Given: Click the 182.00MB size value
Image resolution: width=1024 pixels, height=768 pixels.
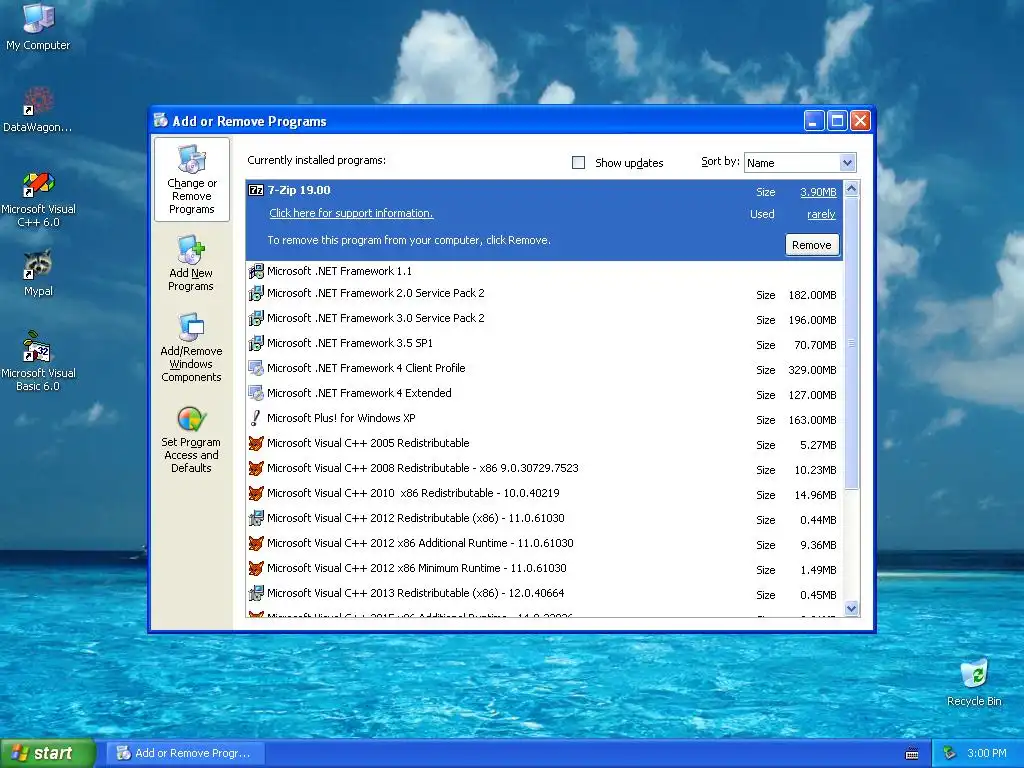Looking at the screenshot, I should (x=812, y=295).
